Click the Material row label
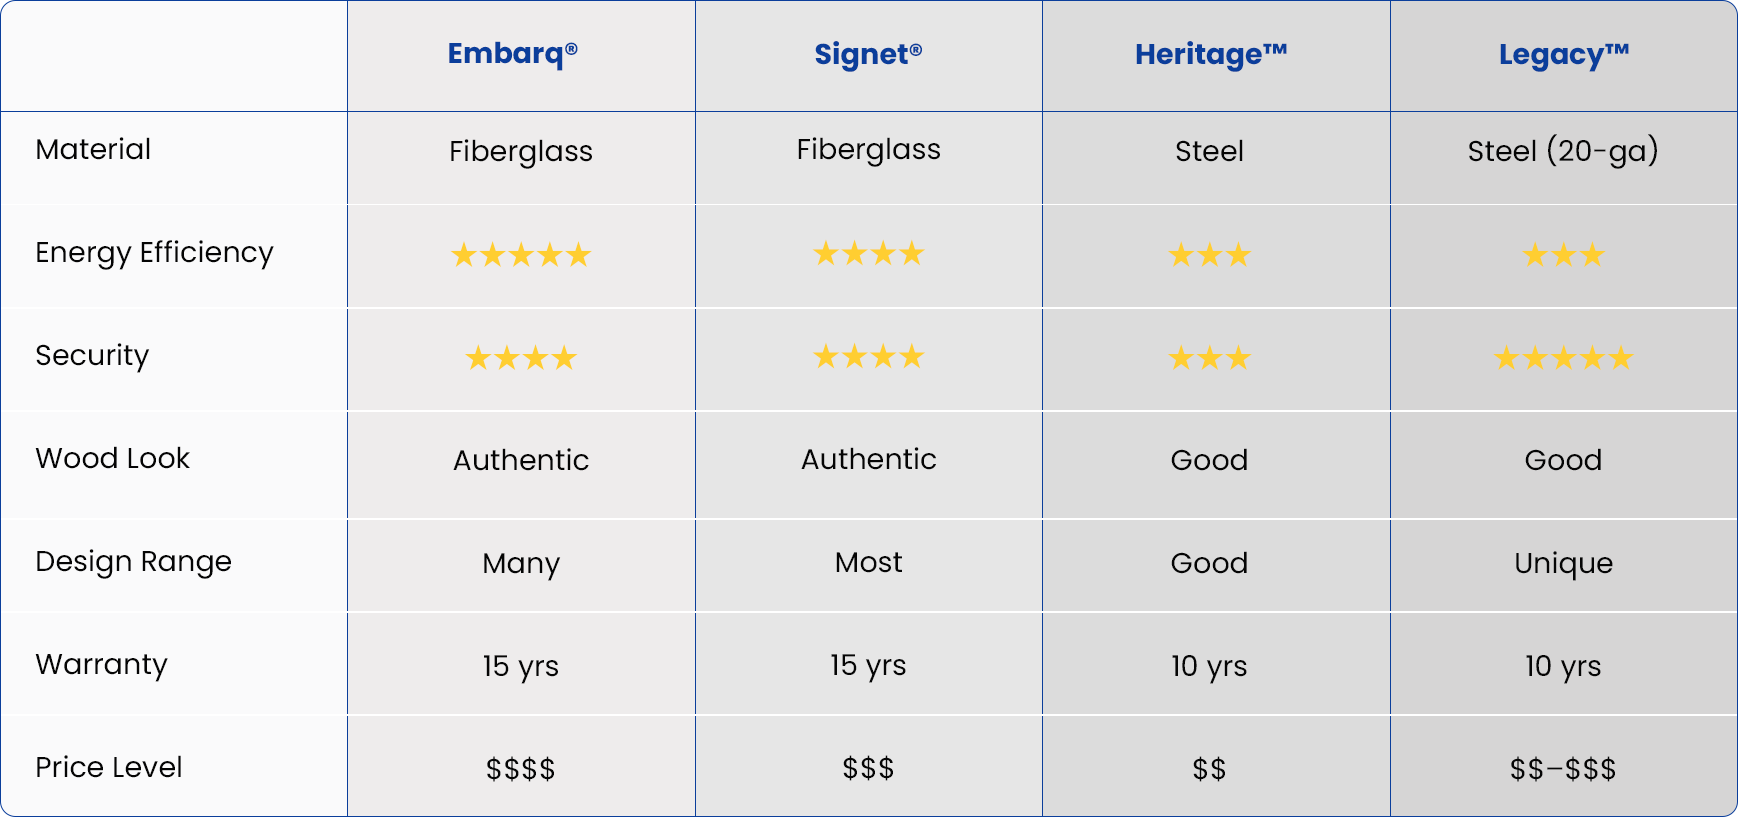Image resolution: width=1738 pixels, height=817 pixels. 93,150
